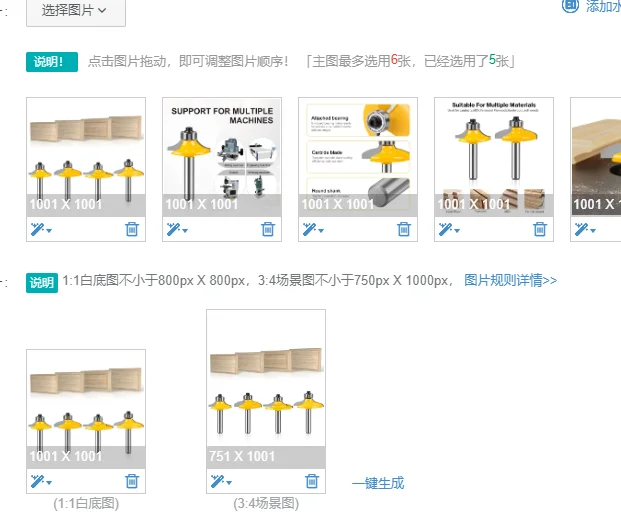This screenshot has width=621, height=521.
Task: Click the 说明! badge above main images
Action: 52,62
